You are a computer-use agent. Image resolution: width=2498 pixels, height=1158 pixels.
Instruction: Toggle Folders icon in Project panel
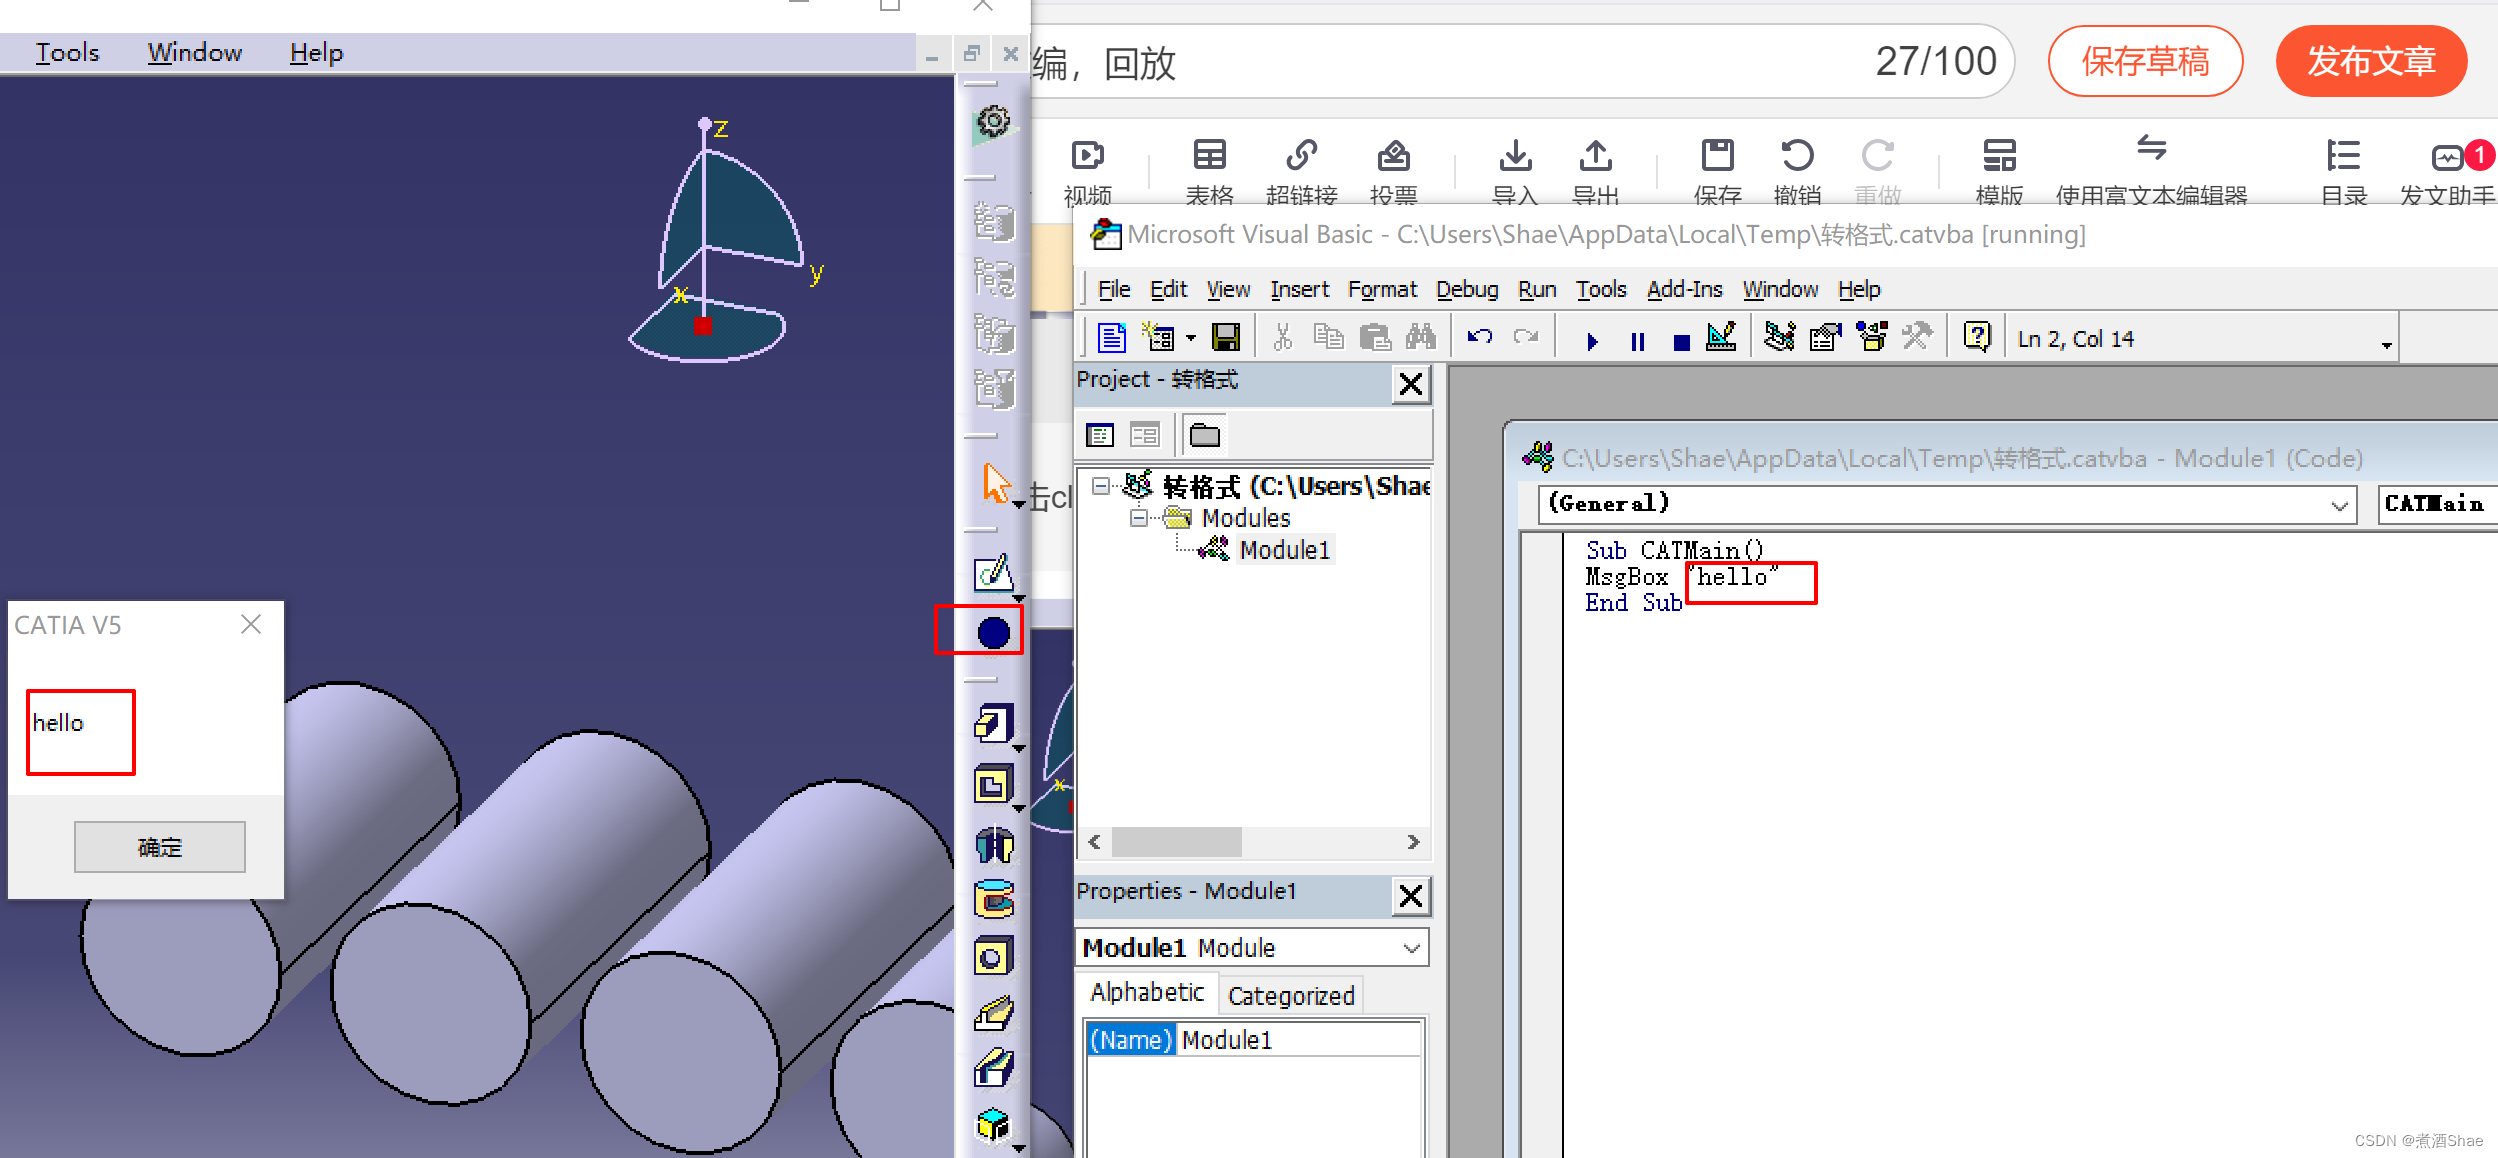click(x=1205, y=435)
